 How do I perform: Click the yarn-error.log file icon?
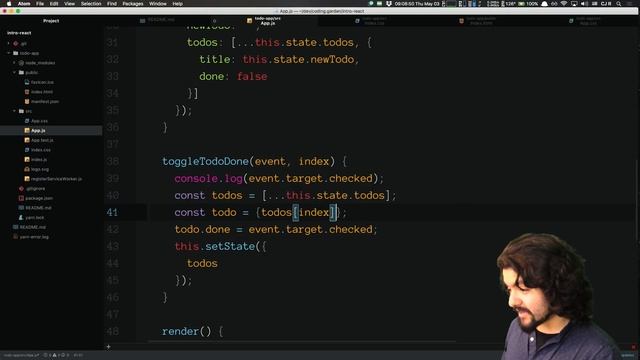(16, 237)
